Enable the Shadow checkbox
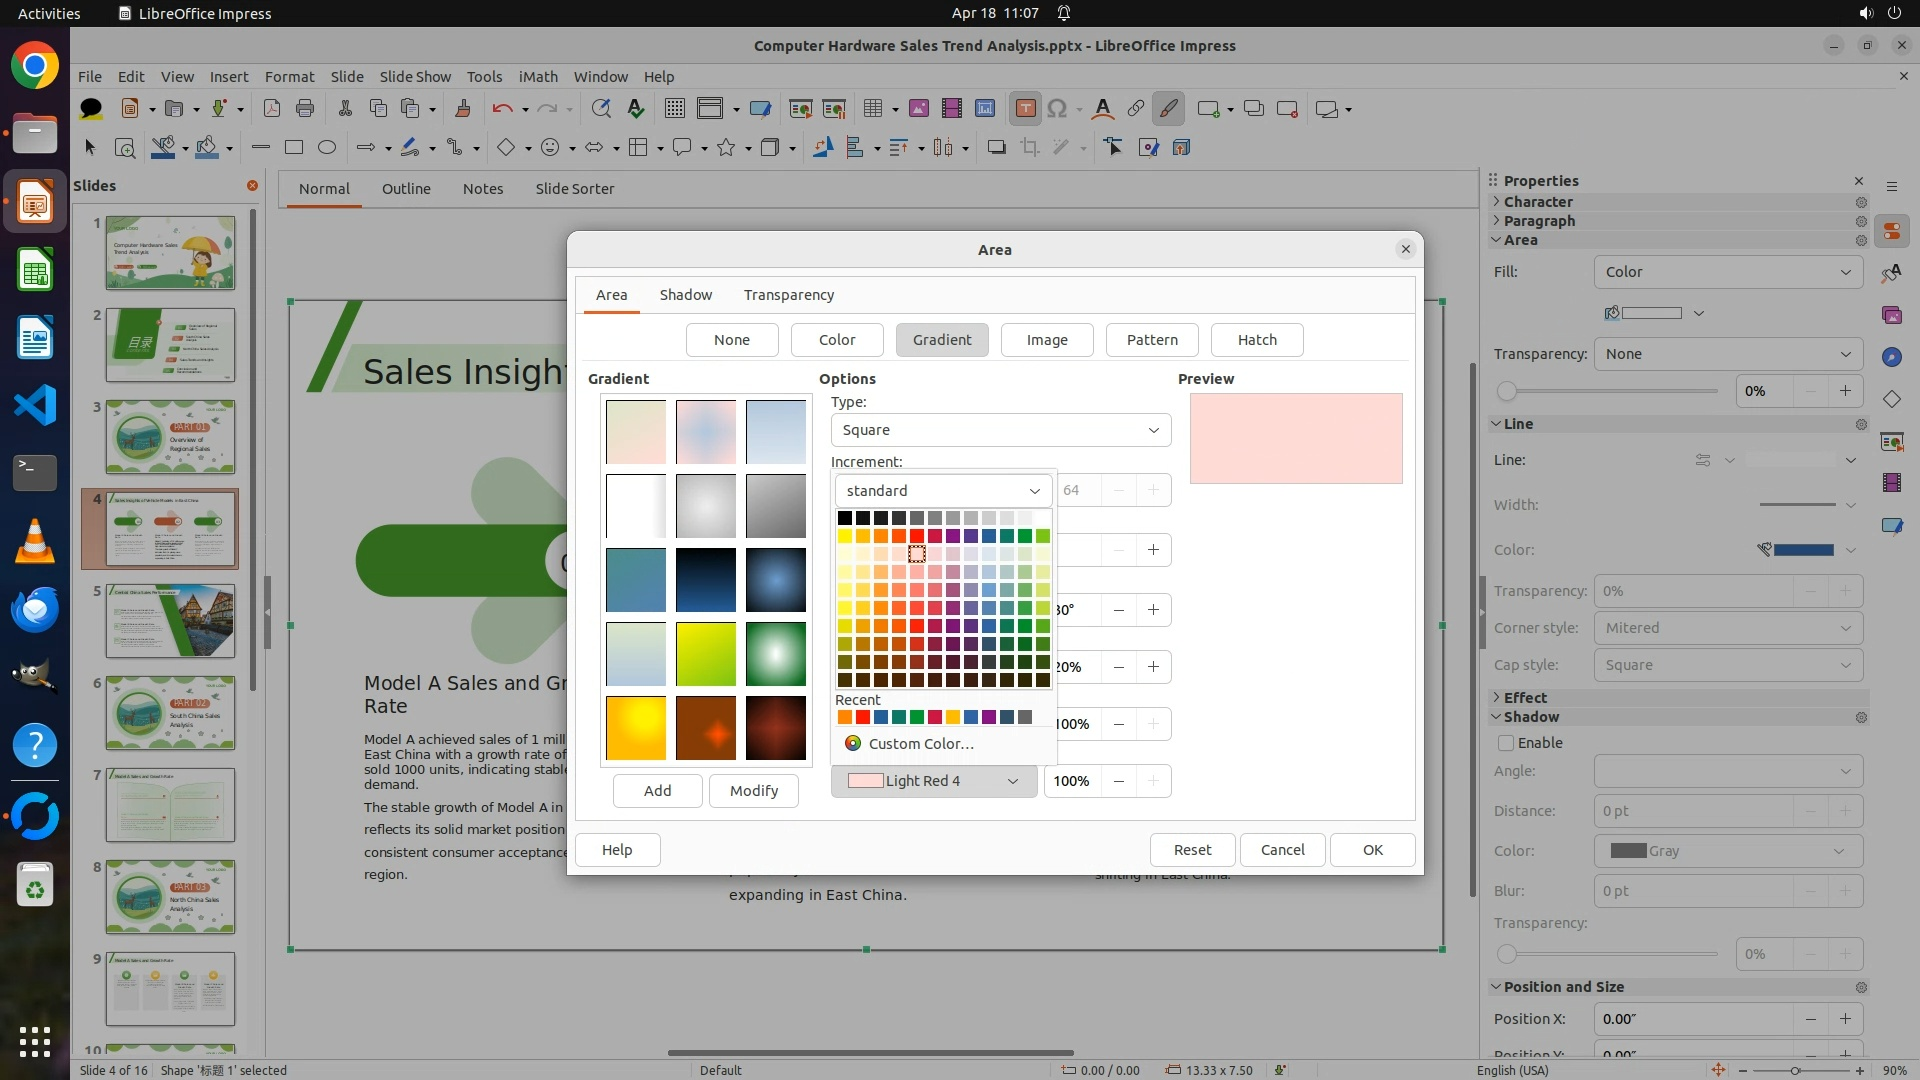Image resolution: width=1920 pixels, height=1080 pixels. 1506,743
